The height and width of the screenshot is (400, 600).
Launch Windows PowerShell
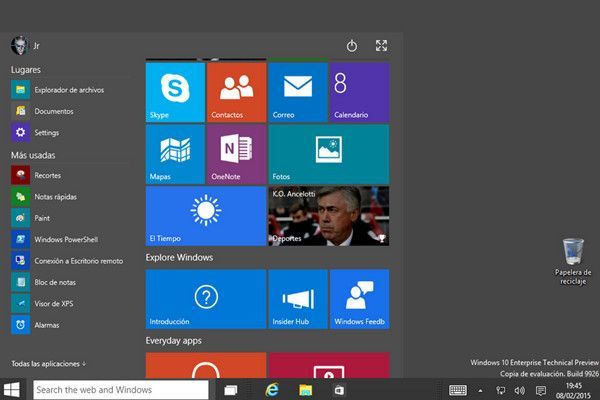click(x=69, y=240)
